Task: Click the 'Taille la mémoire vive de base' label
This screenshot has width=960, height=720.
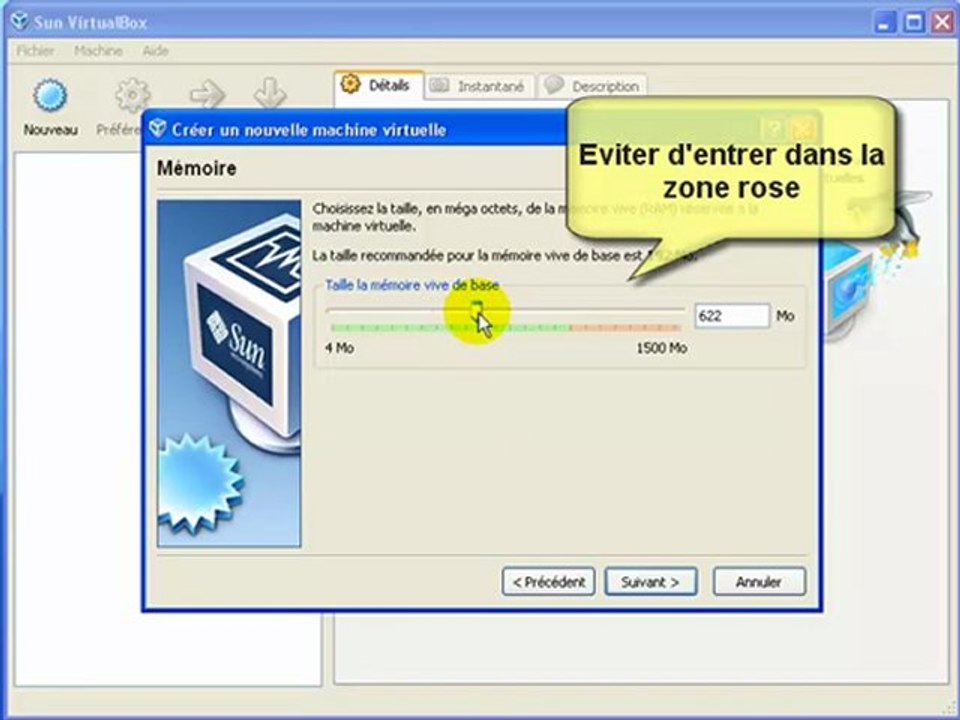Action: 412,285
